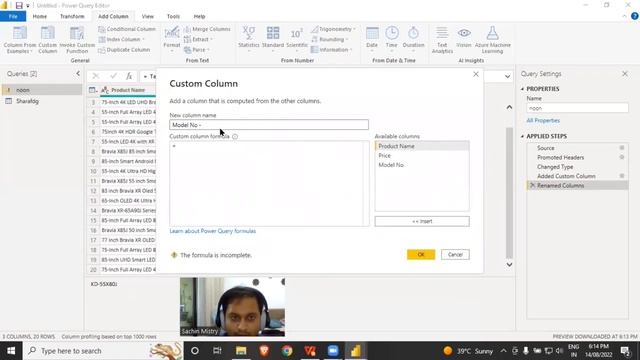This screenshot has height=360, width=640.
Task: Open Learn about Power Query formulas link
Action: [213, 231]
